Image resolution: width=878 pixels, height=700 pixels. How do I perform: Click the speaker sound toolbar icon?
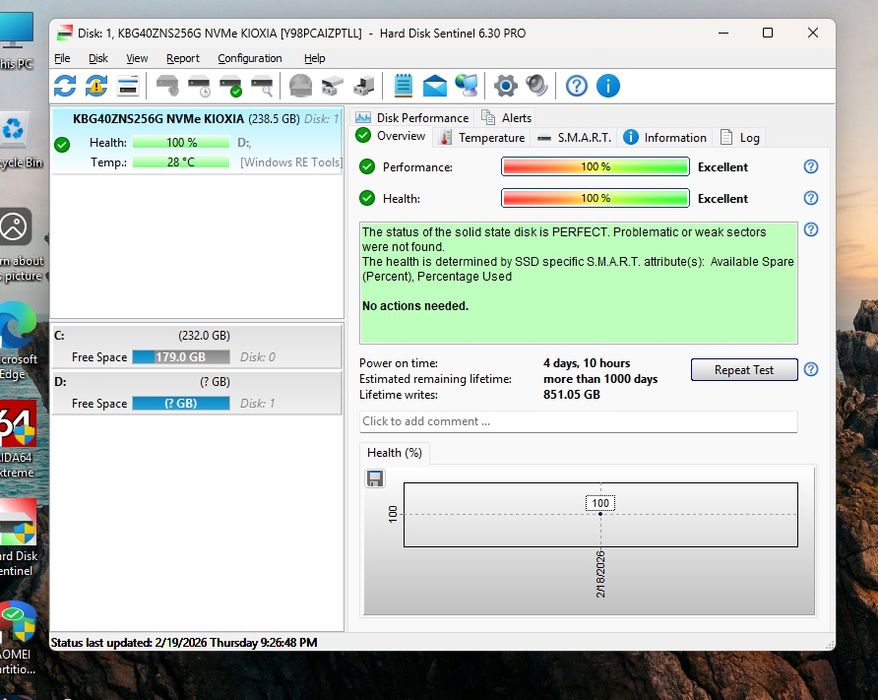pos(537,86)
